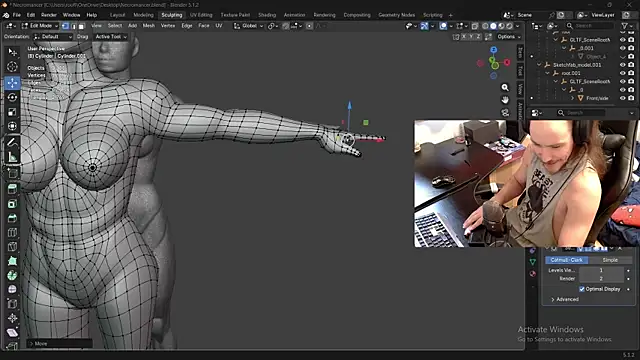Image resolution: width=640 pixels, height=360 pixels.
Task: Open the overlays dropdown arrow
Action: click(x=451, y=26)
